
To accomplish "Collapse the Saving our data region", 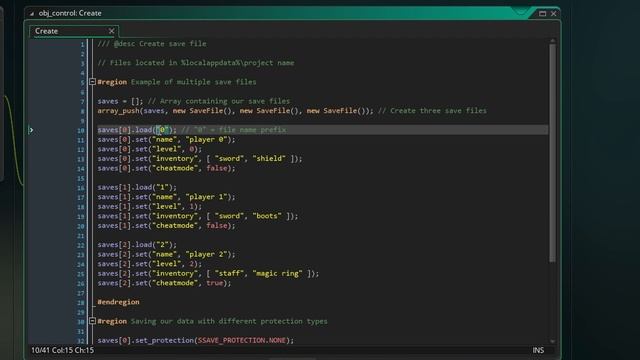I will tap(92, 321).
